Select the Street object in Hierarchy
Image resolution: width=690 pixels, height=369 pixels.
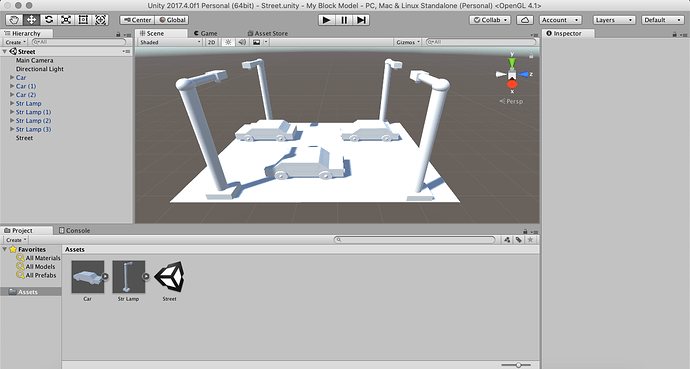pos(24,138)
